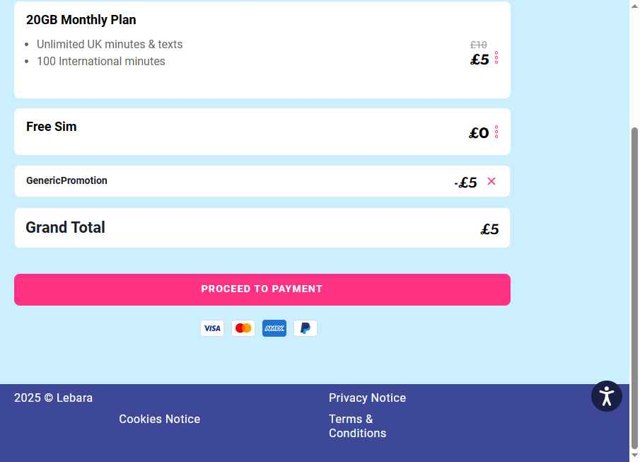The width and height of the screenshot is (640, 462).
Task: Open the Cookies Notice link
Action: 159,419
